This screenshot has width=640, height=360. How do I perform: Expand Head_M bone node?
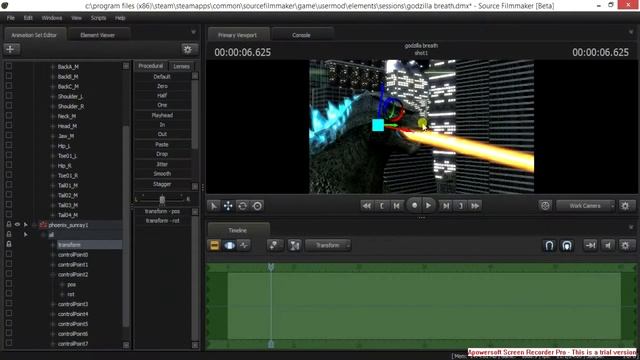[53, 126]
